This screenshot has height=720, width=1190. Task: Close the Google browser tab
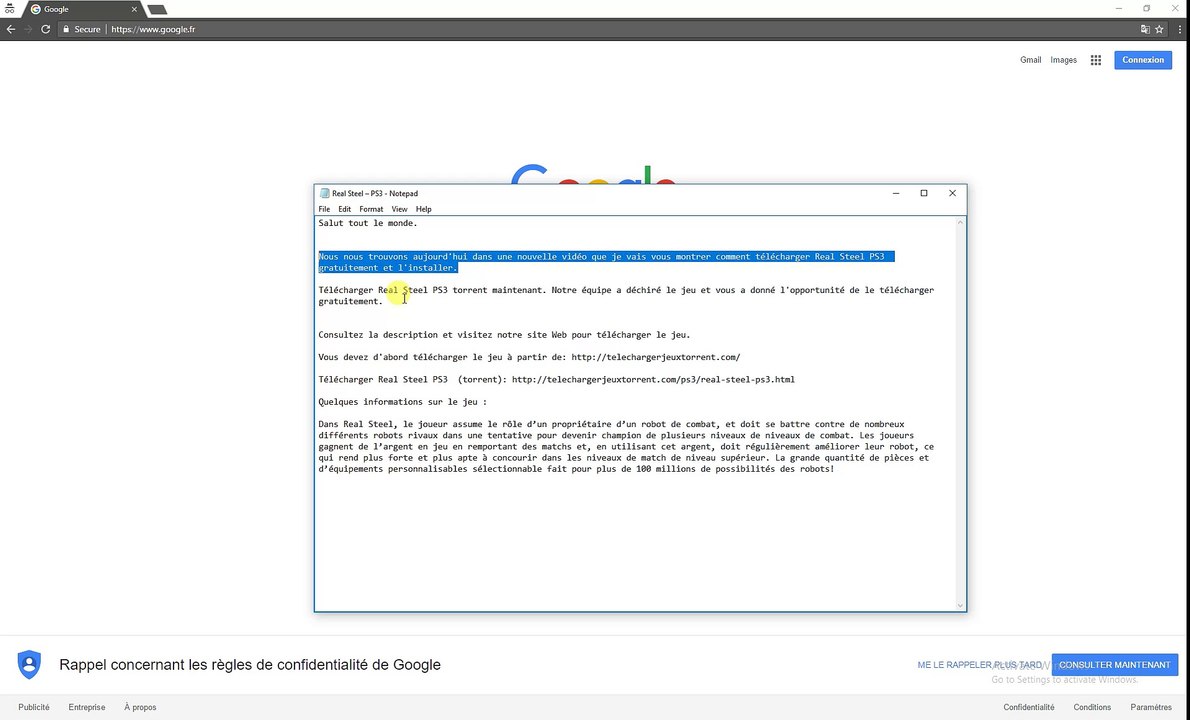134,9
